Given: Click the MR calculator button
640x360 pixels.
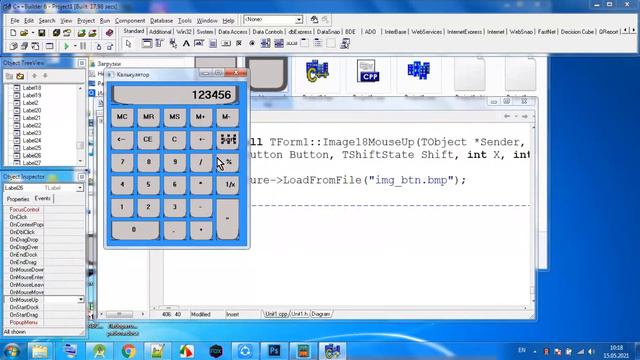Looking at the screenshot, I should [x=149, y=117].
